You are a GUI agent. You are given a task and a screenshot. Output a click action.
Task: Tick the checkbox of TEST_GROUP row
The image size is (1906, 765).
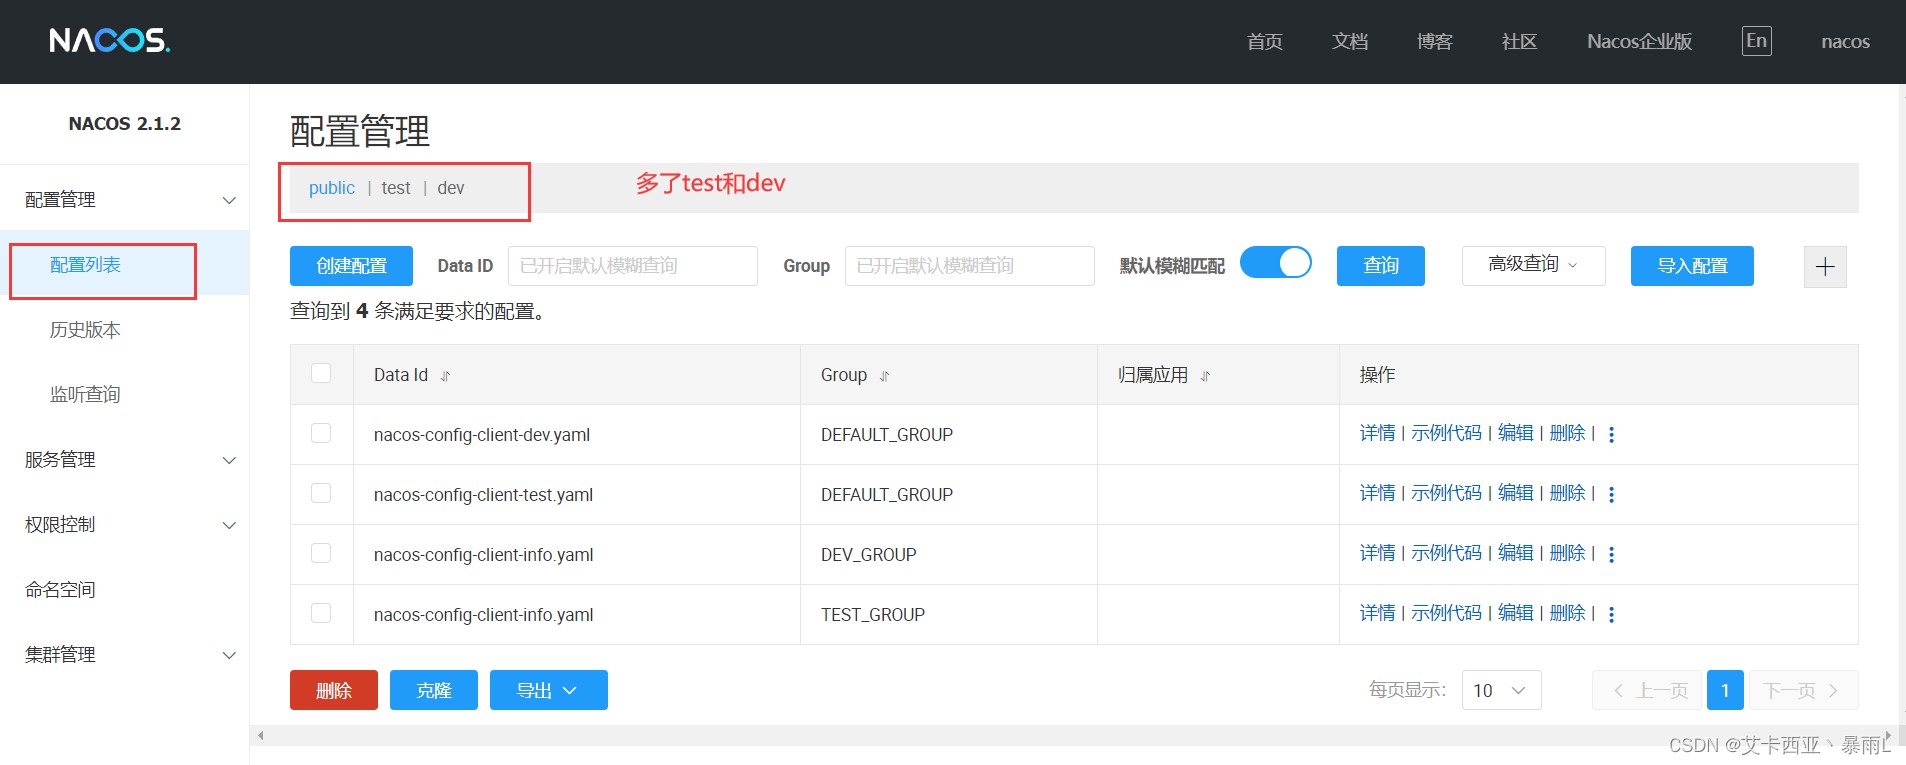(321, 613)
